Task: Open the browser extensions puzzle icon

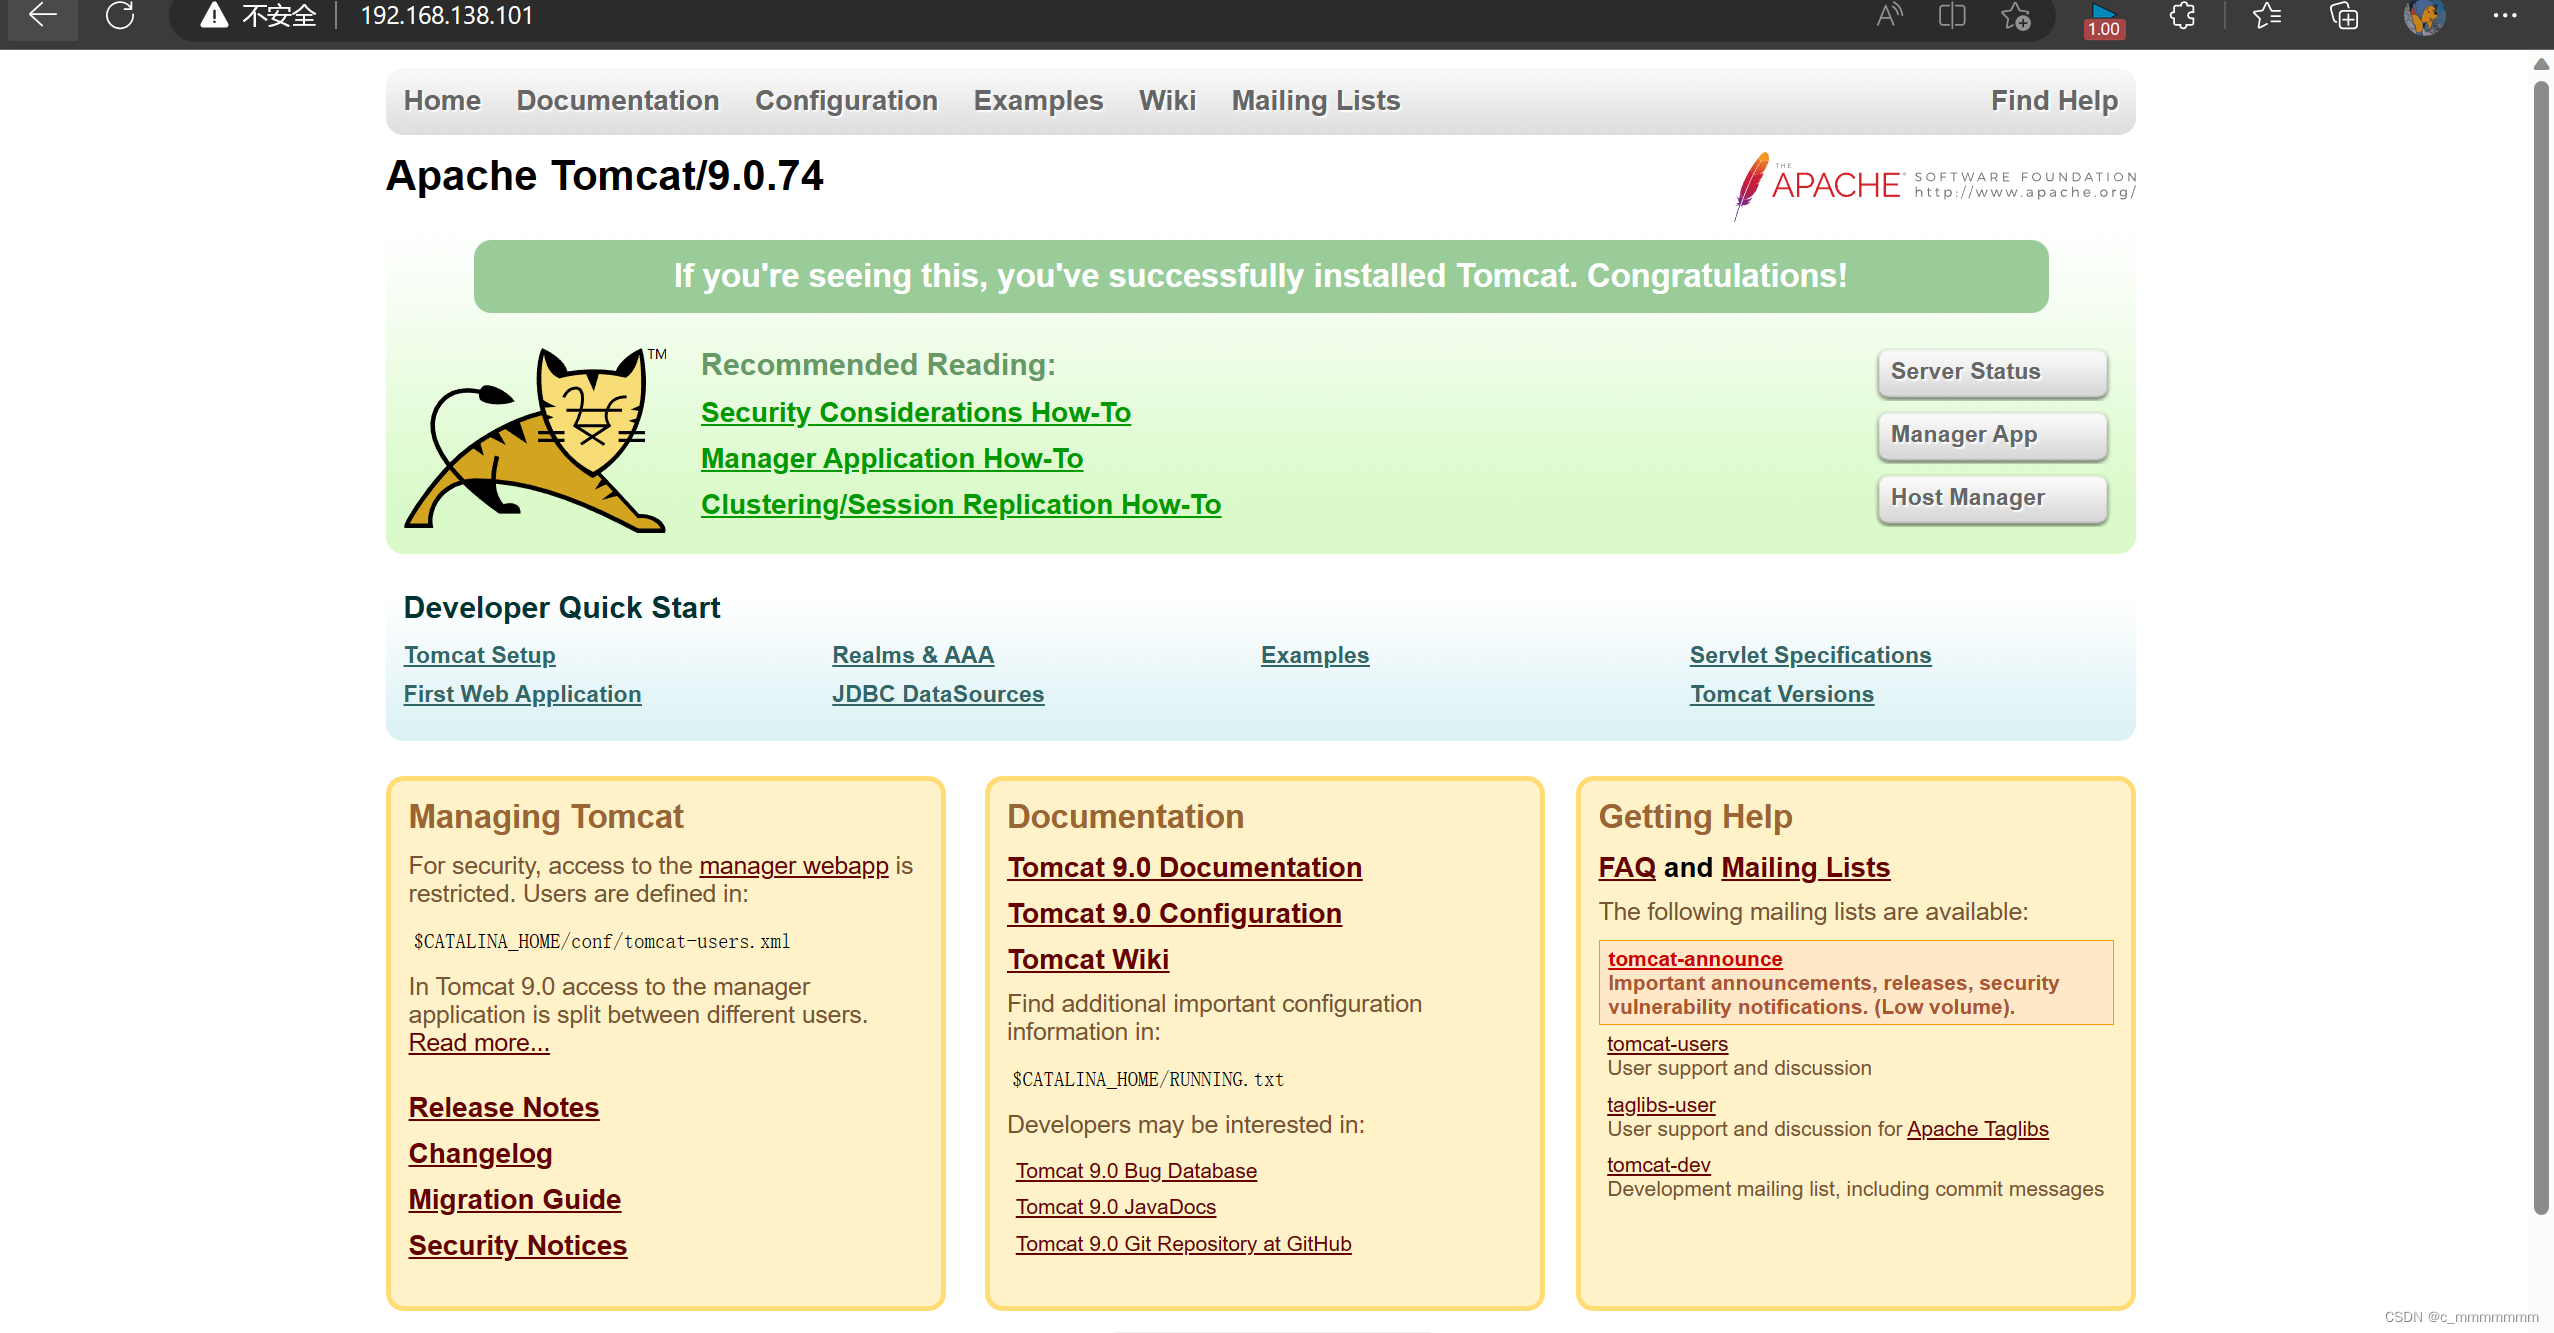Action: click(2183, 15)
